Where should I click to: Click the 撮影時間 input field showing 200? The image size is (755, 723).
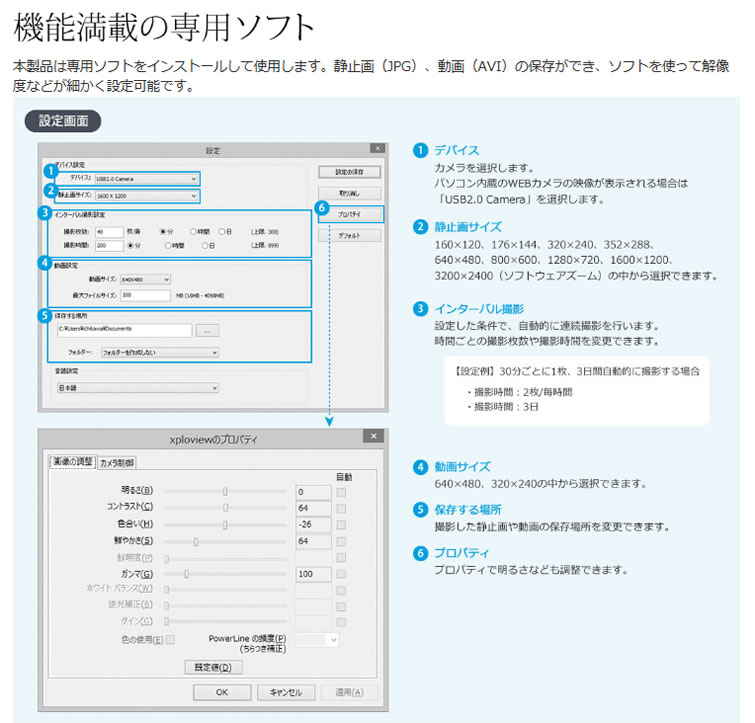click(109, 245)
